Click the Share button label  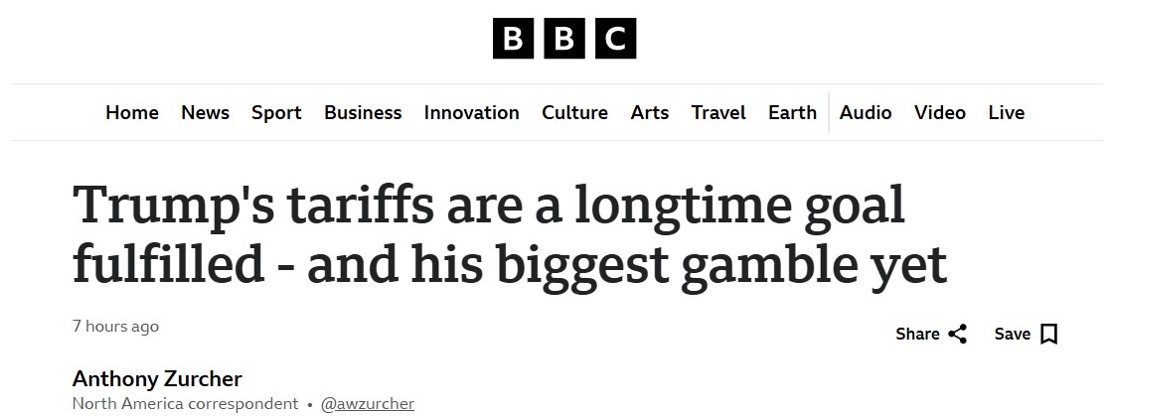click(x=917, y=334)
